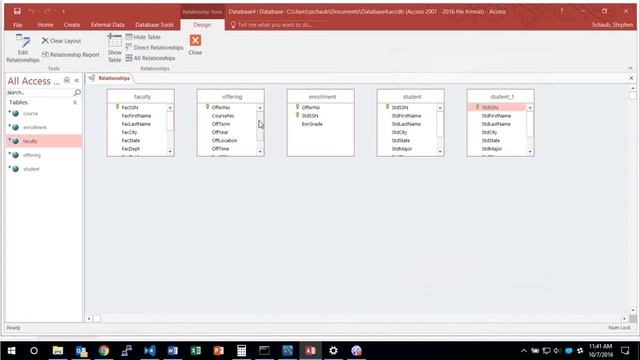This screenshot has height=360, width=640.
Task: Select FacDept field in faculty
Action: pyautogui.click(x=131, y=149)
